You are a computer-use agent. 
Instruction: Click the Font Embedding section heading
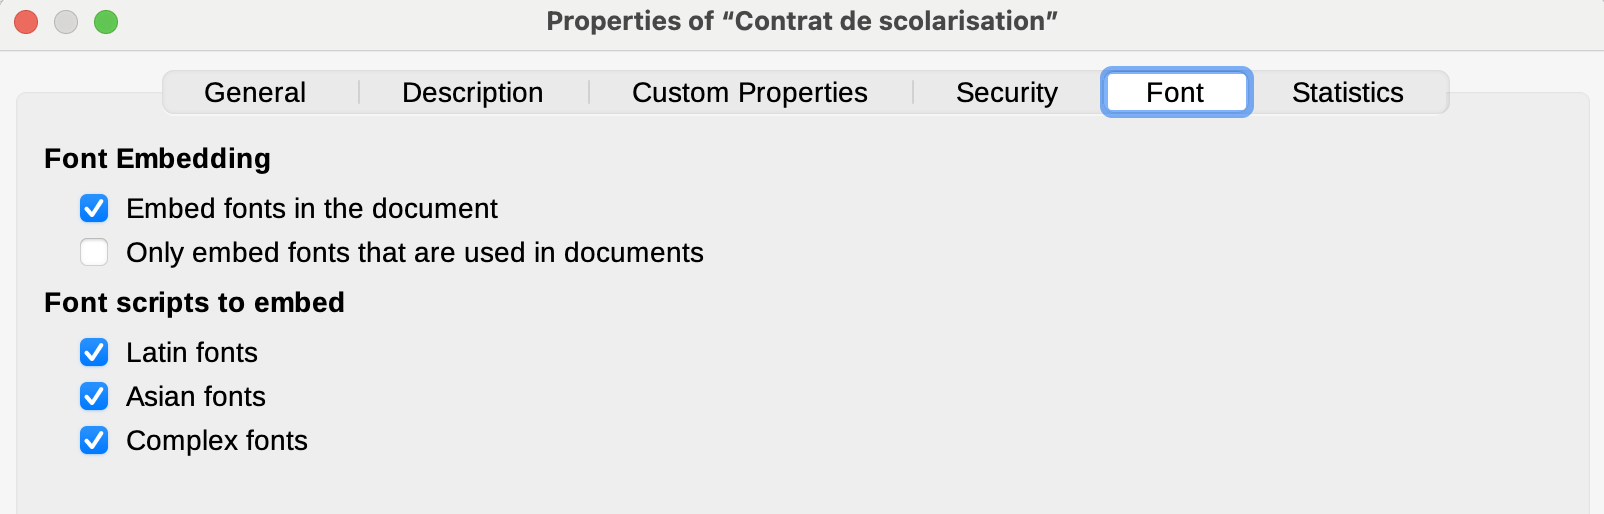point(158,158)
